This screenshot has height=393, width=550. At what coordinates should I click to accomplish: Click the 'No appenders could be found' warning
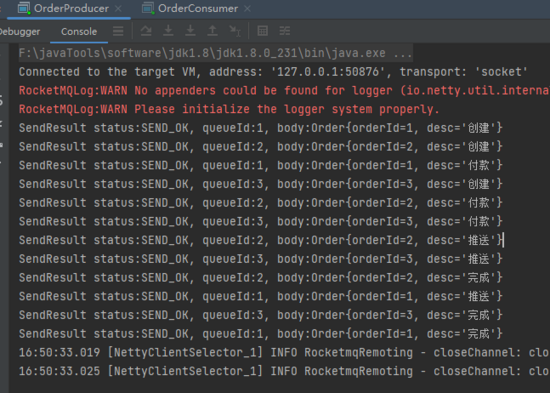coord(284,91)
